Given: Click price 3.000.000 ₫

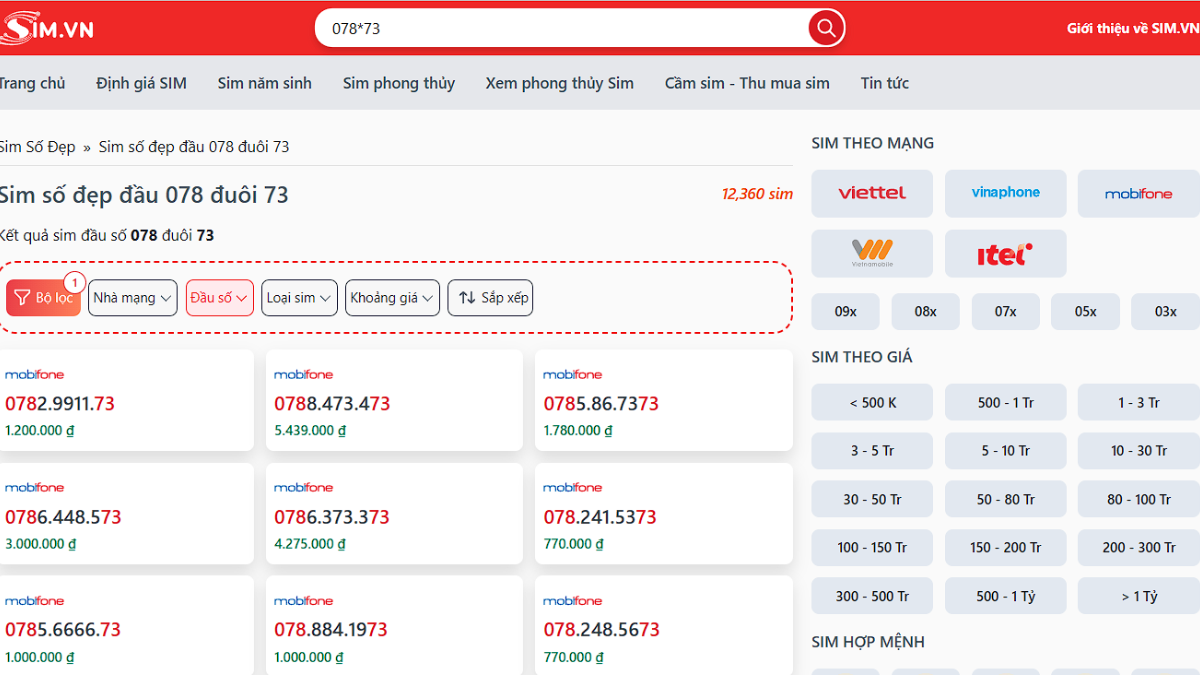Looking at the screenshot, I should click(x=41, y=544).
